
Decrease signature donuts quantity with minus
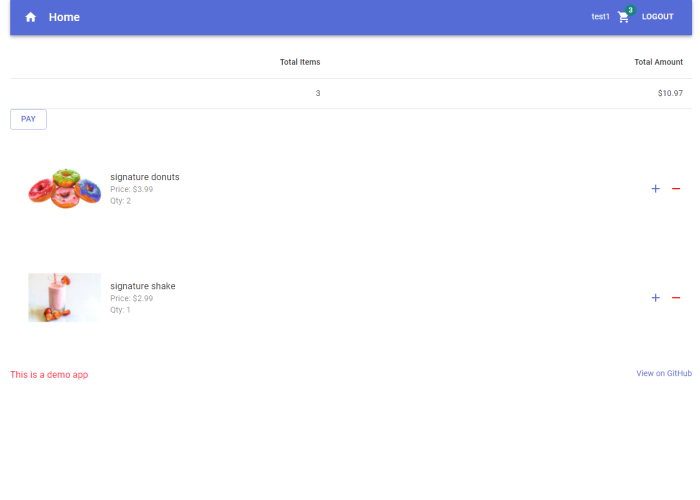[676, 188]
